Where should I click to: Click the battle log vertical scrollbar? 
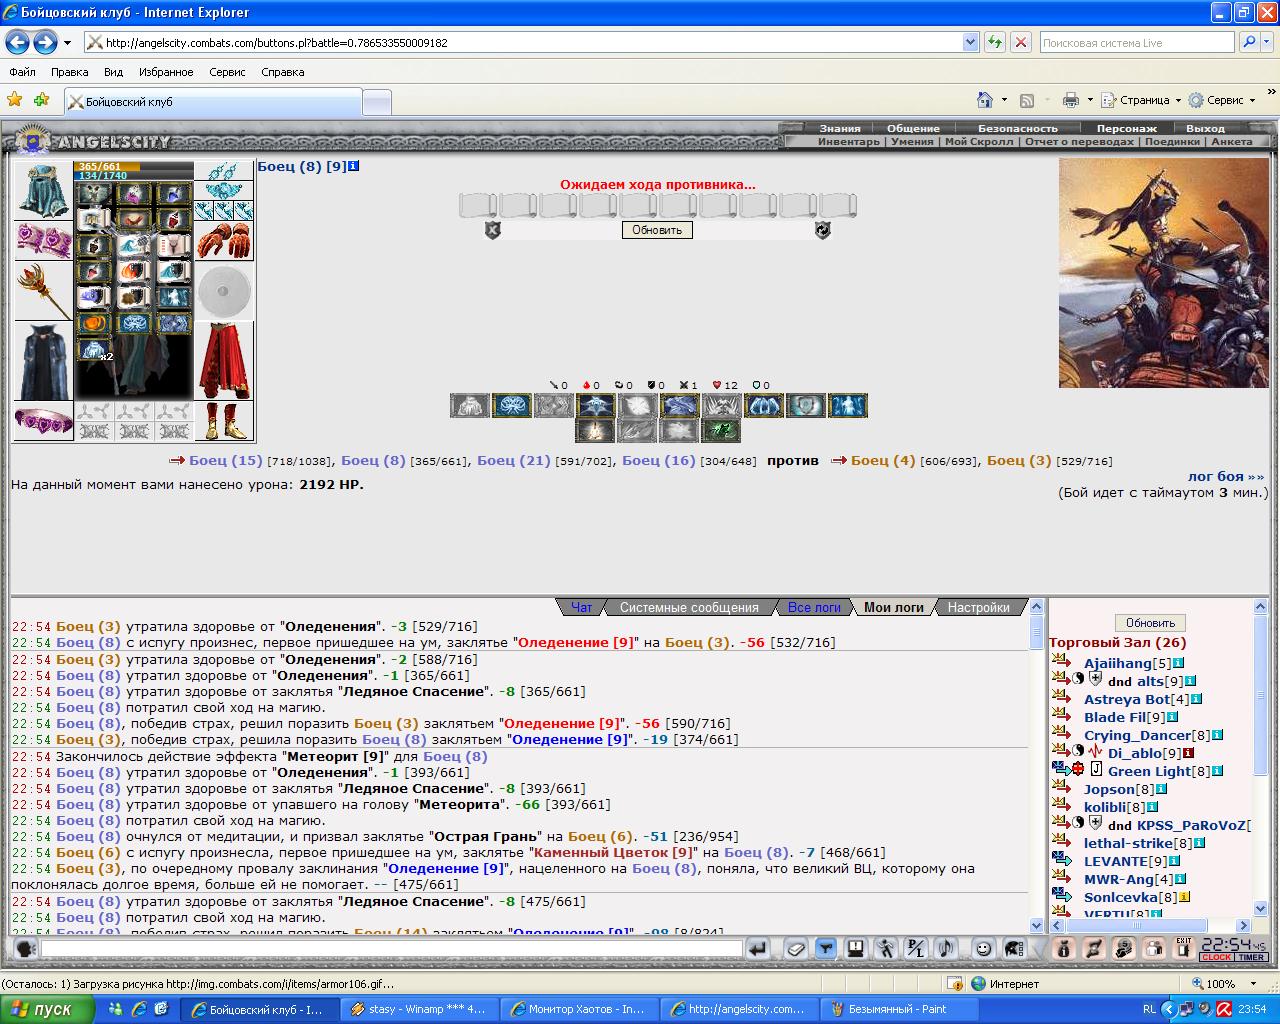click(x=1036, y=767)
